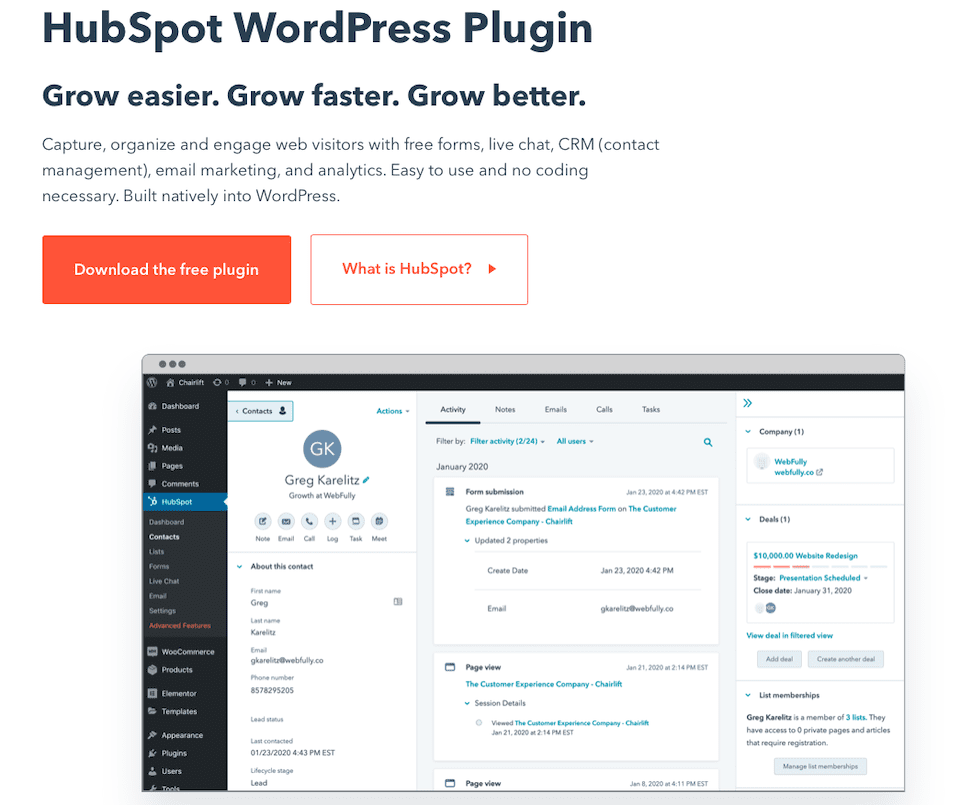
Task: Switch to the Notes tab
Action: coord(505,409)
